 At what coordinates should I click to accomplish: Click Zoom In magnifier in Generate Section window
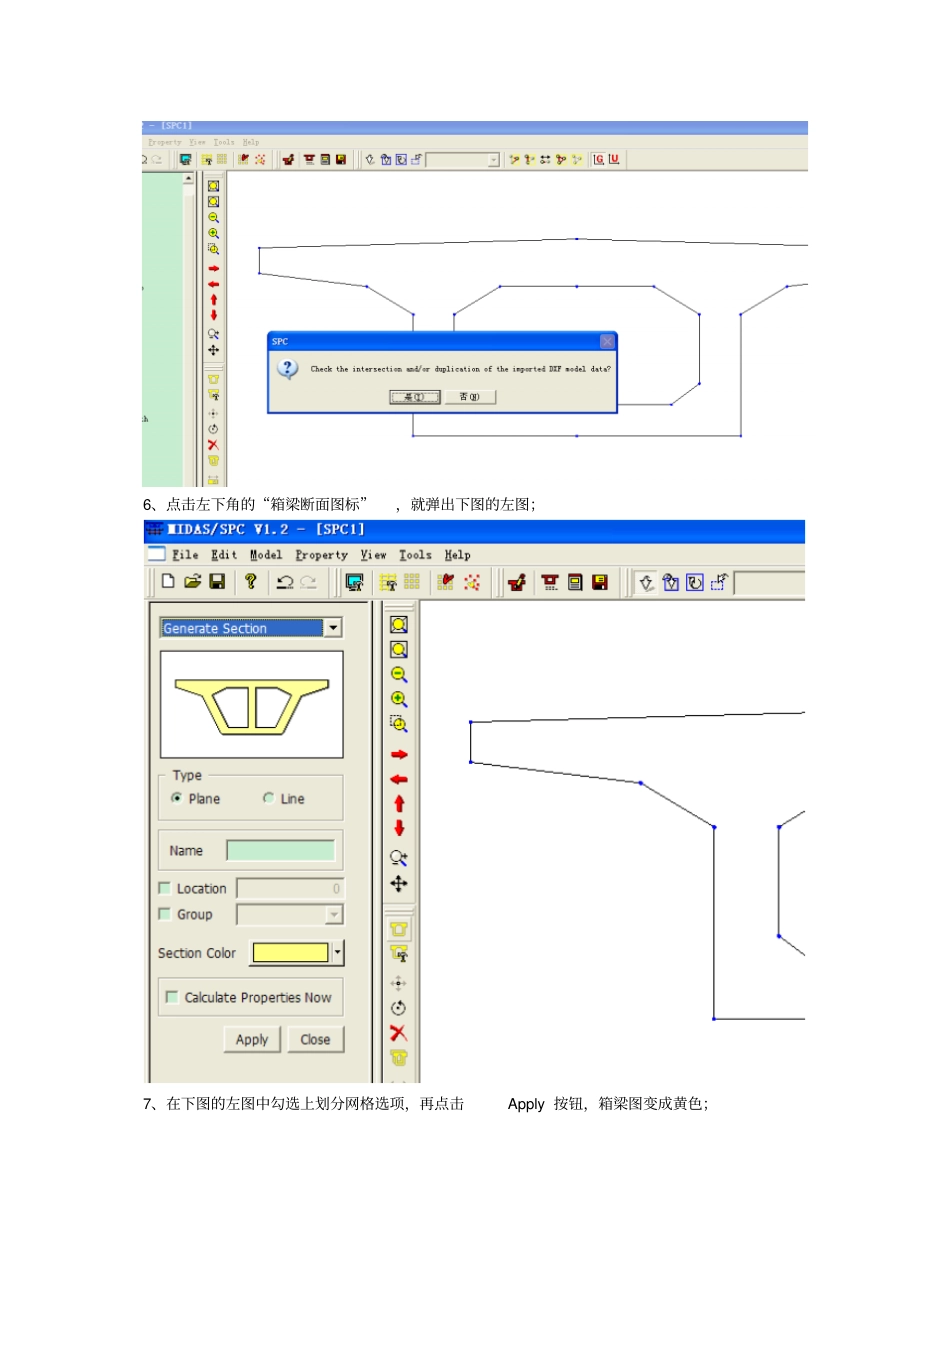[398, 700]
